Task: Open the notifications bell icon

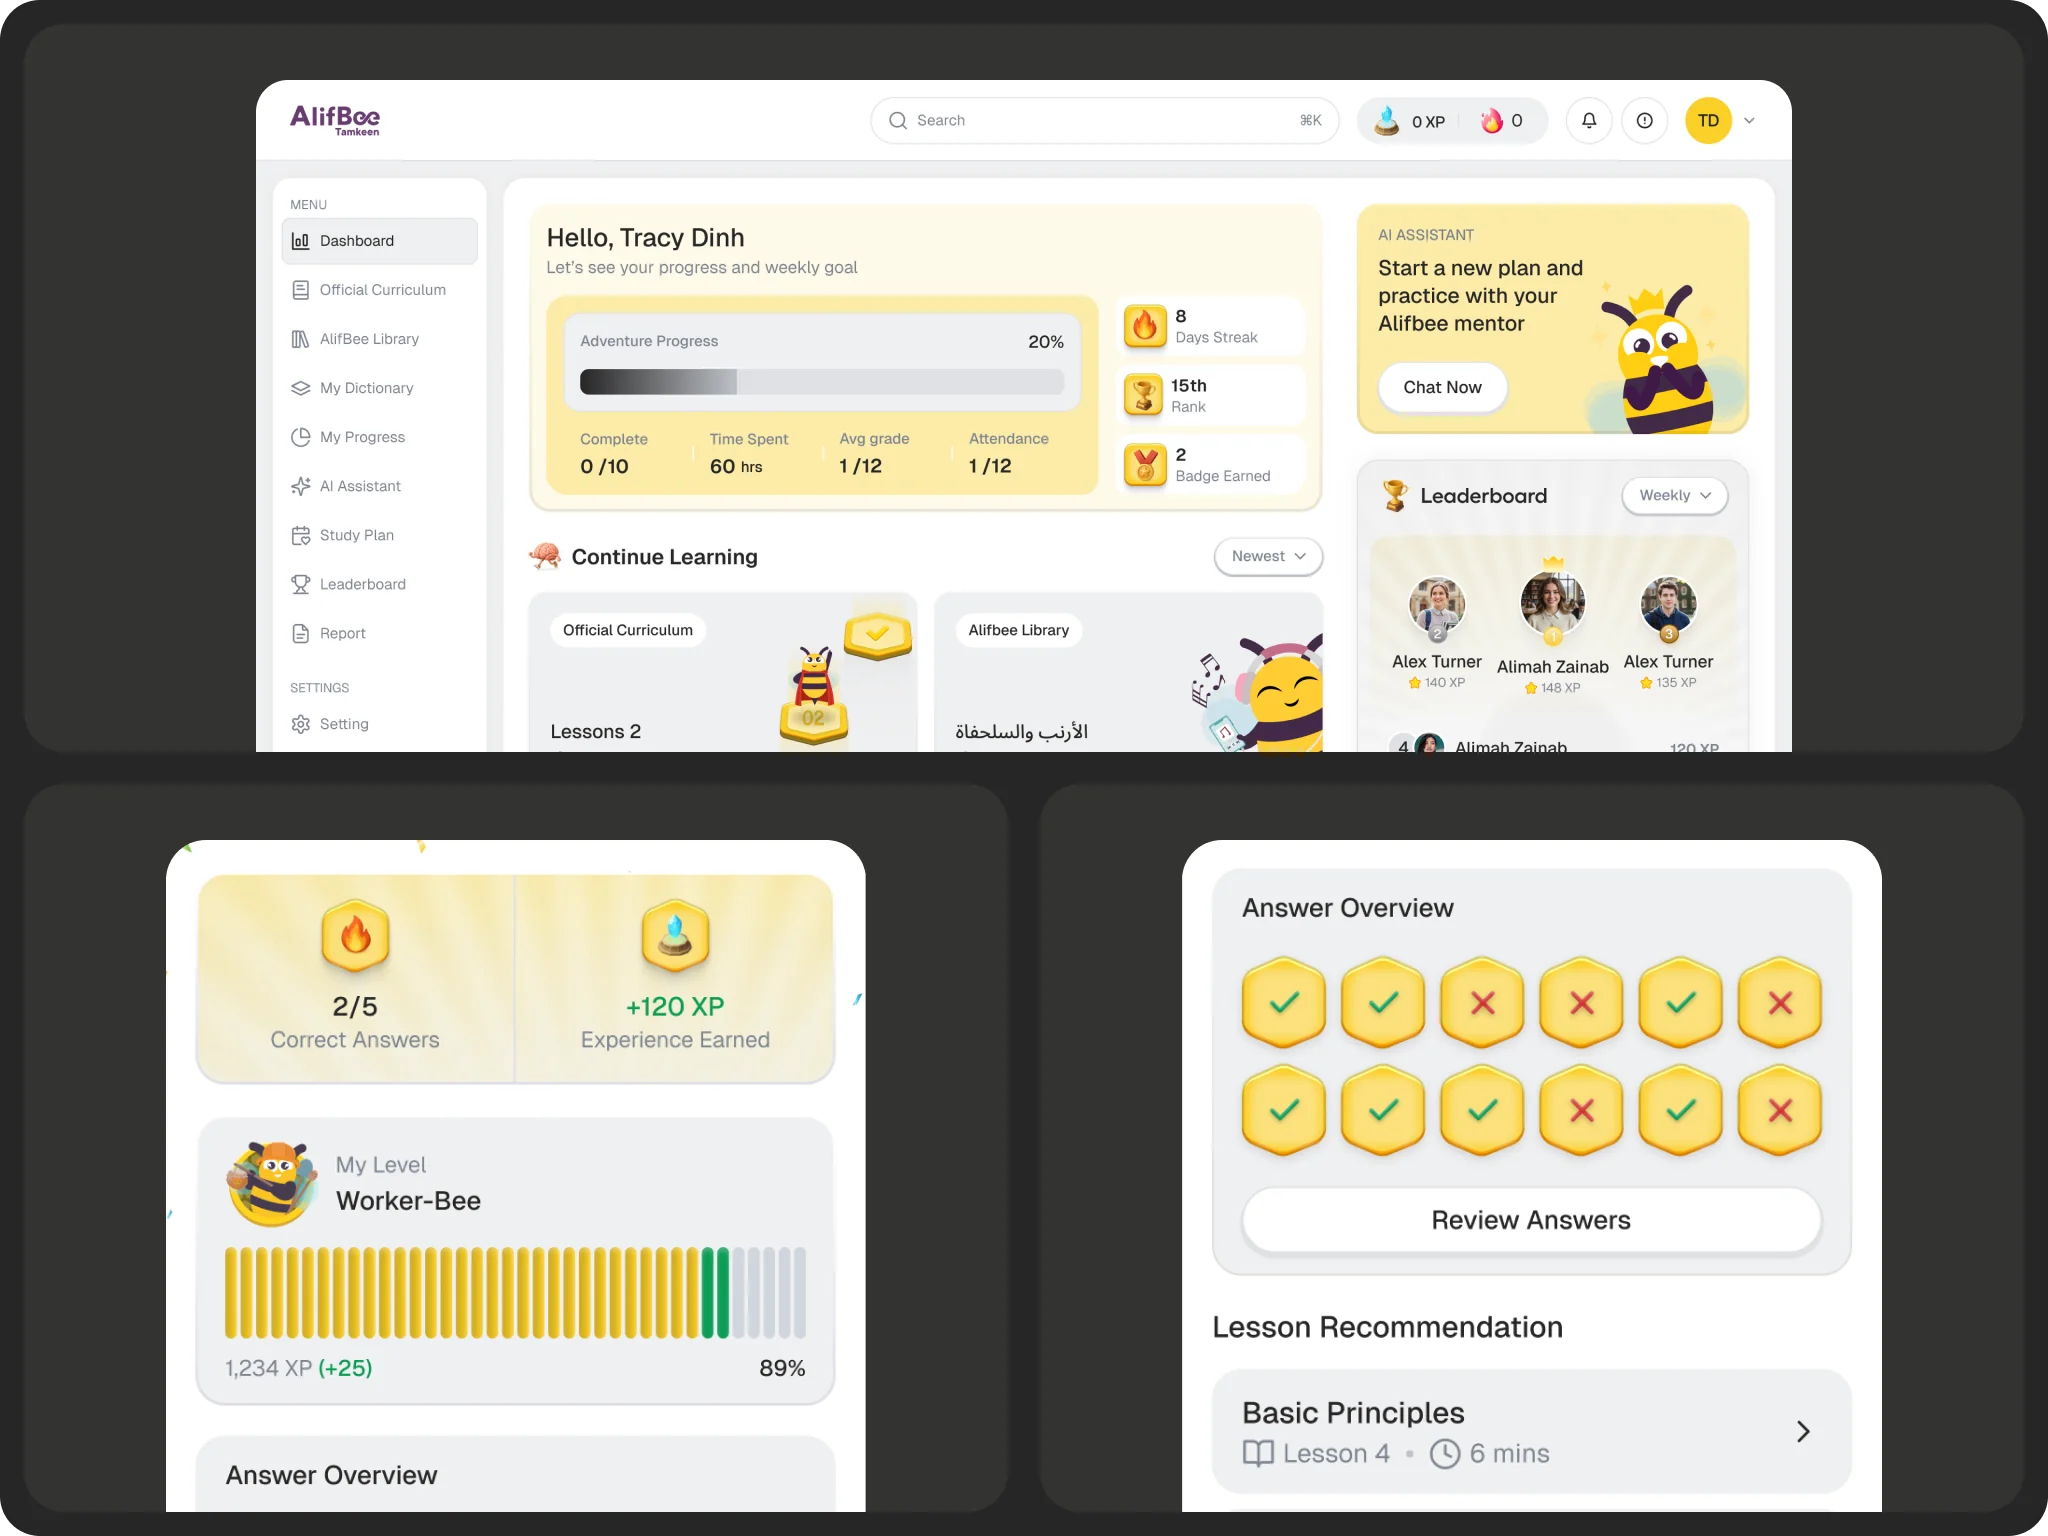Action: 1588,120
